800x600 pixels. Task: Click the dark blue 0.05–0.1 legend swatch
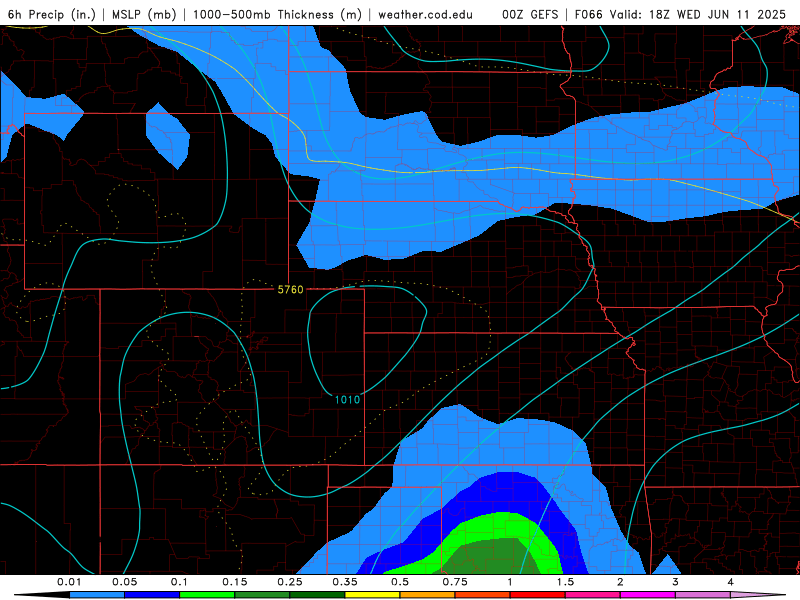152,595
